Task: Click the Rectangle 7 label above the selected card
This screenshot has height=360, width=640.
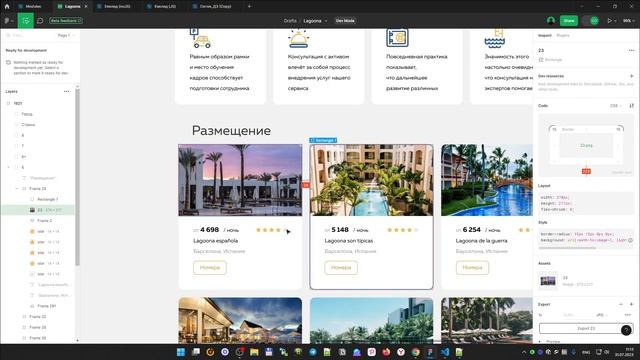Action: point(323,140)
